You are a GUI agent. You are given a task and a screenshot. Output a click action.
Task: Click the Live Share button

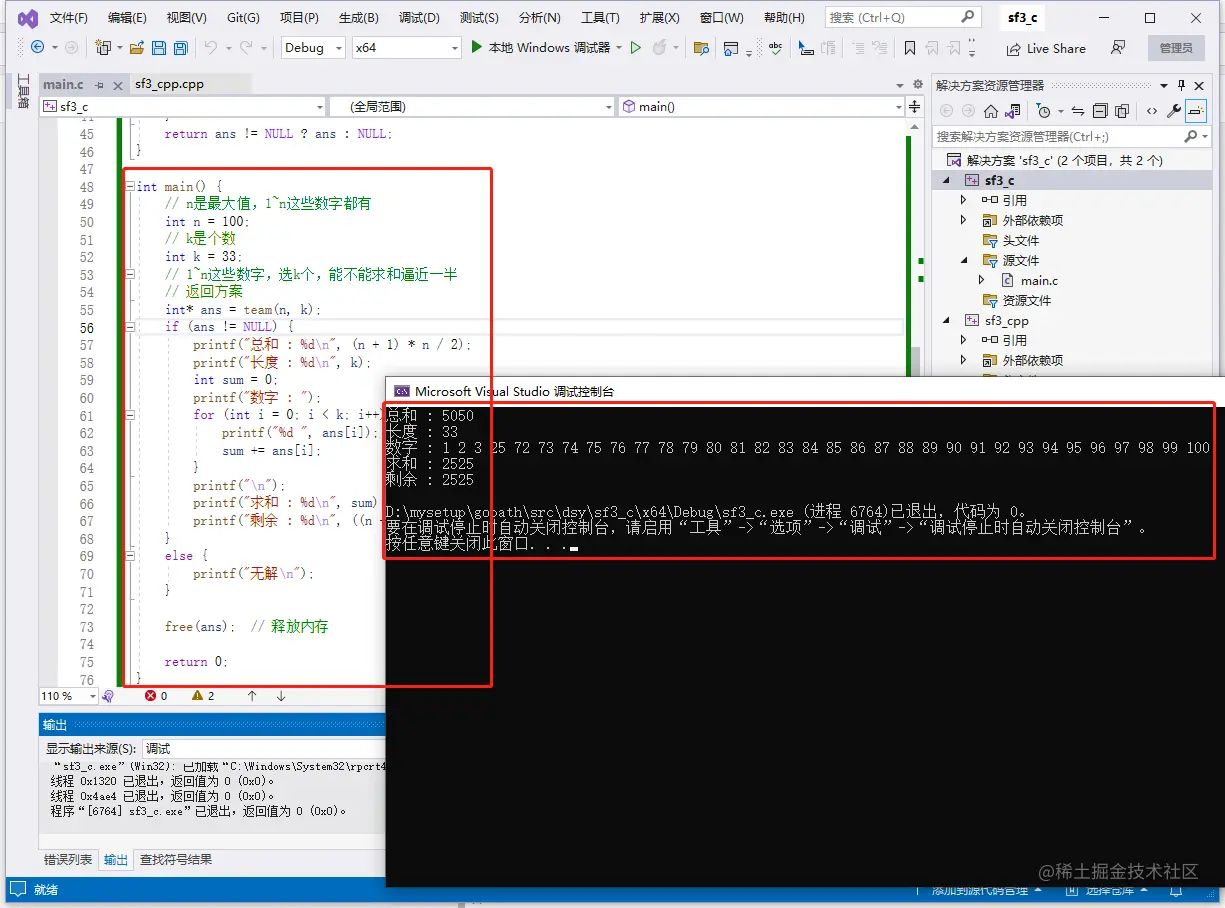click(1046, 48)
